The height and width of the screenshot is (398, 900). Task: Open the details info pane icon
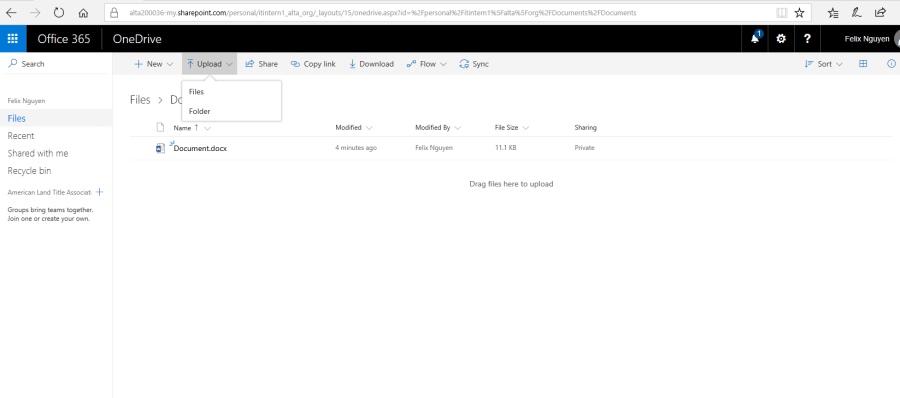click(891, 64)
